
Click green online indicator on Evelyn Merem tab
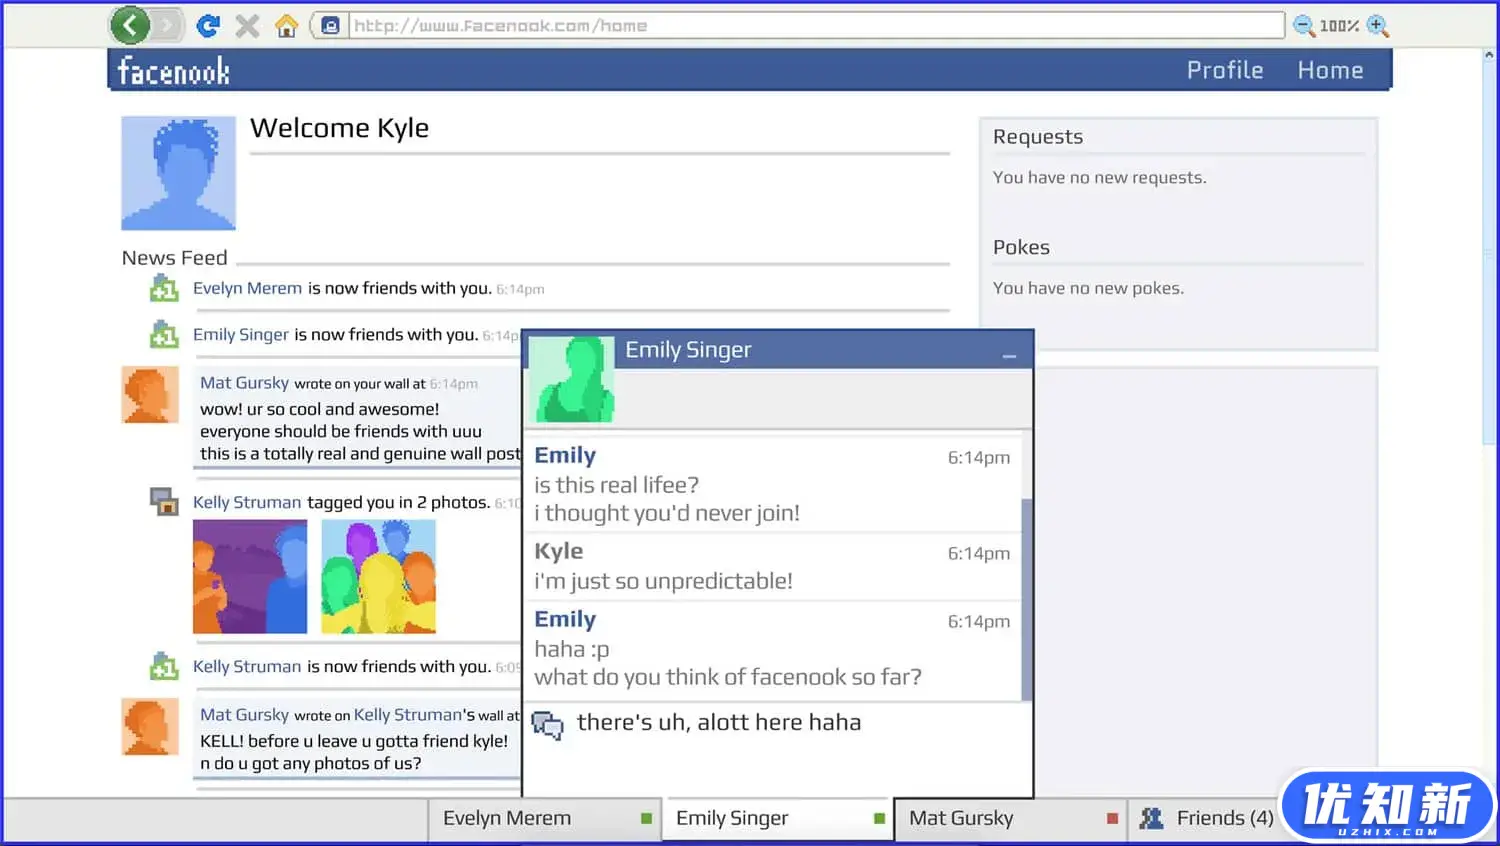pyautogui.click(x=646, y=818)
